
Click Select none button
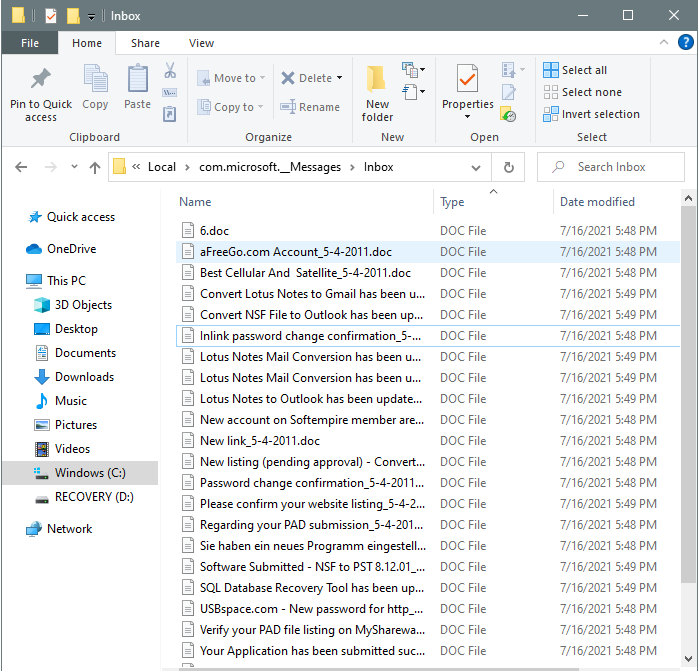coord(582,92)
